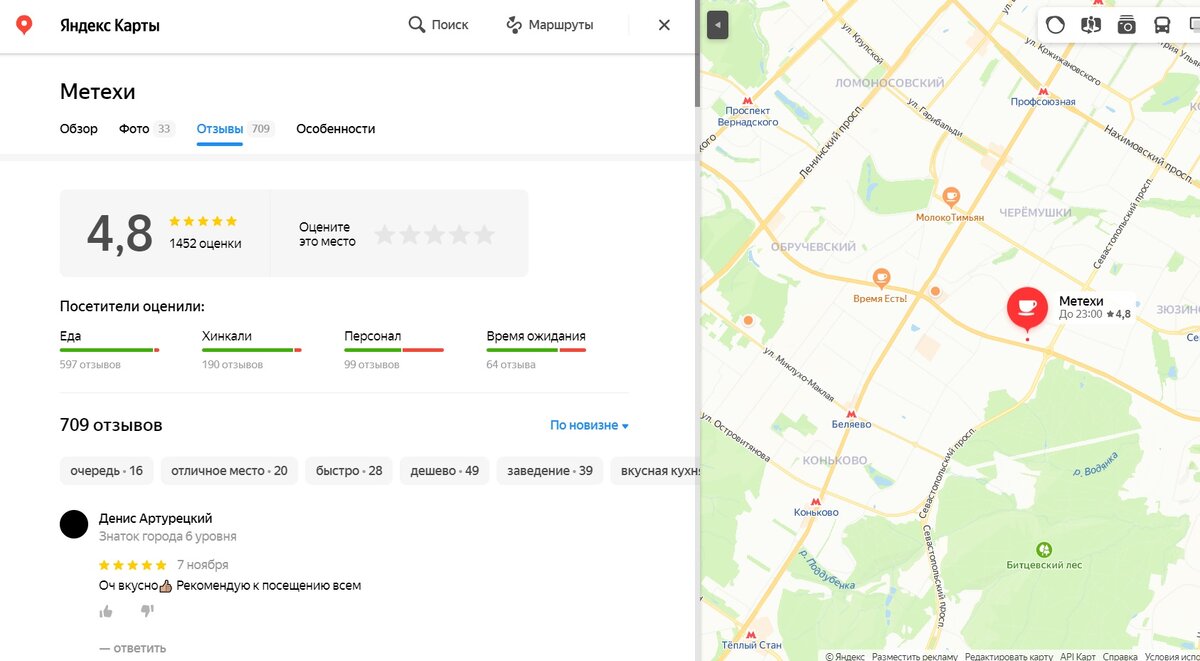Open Разместить рекламу footer link
This screenshot has height=661, width=1200.
[914, 656]
